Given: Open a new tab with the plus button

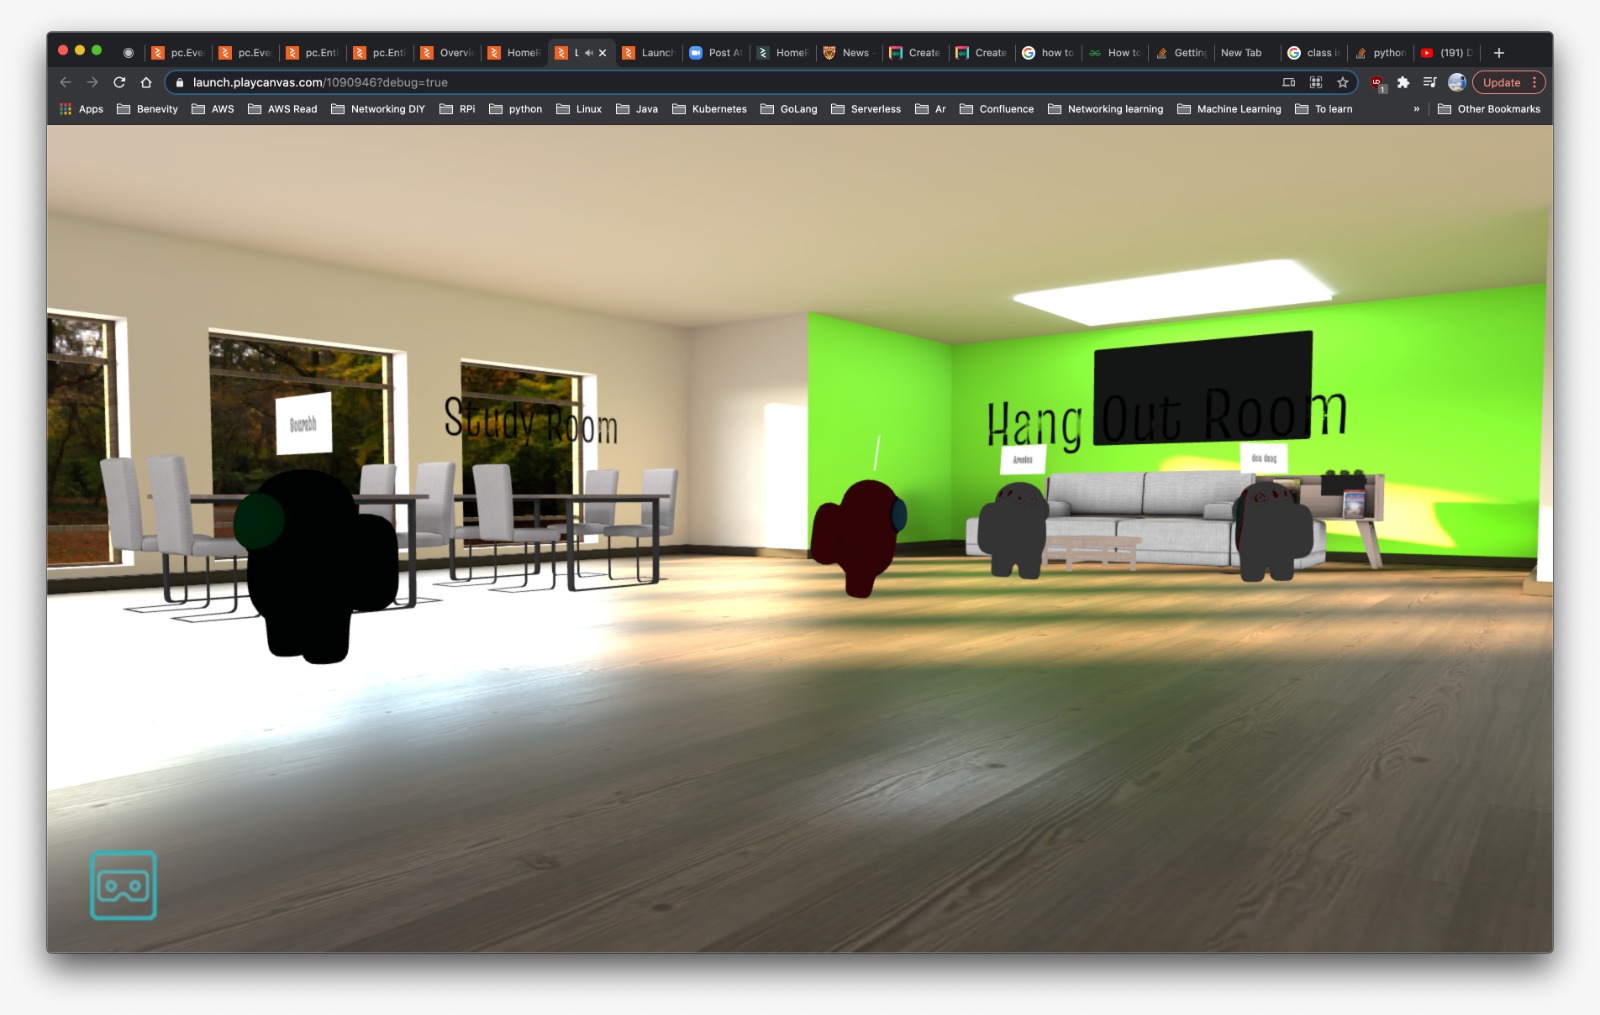Looking at the screenshot, I should pos(1499,53).
